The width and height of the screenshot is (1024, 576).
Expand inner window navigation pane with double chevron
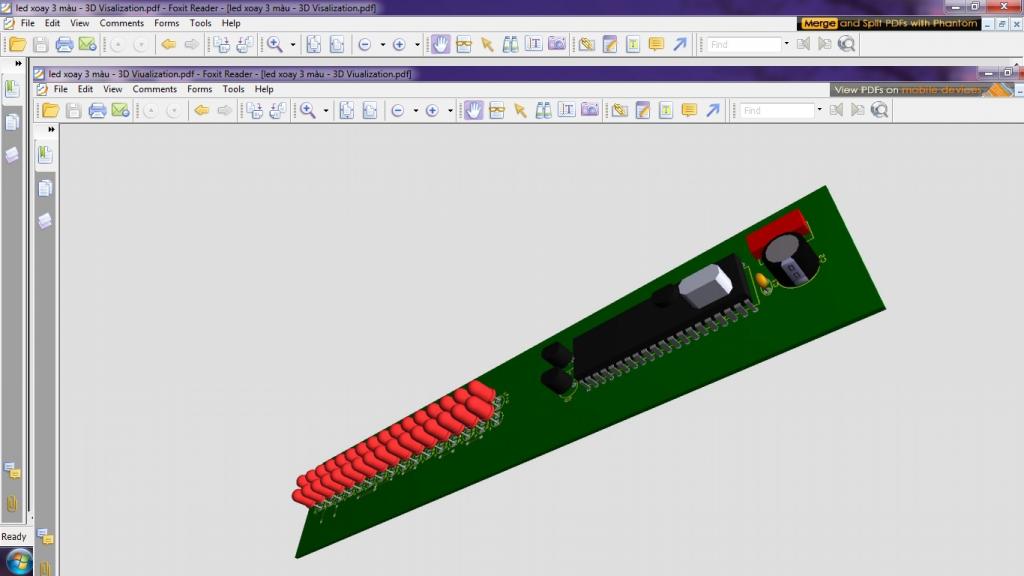51,129
